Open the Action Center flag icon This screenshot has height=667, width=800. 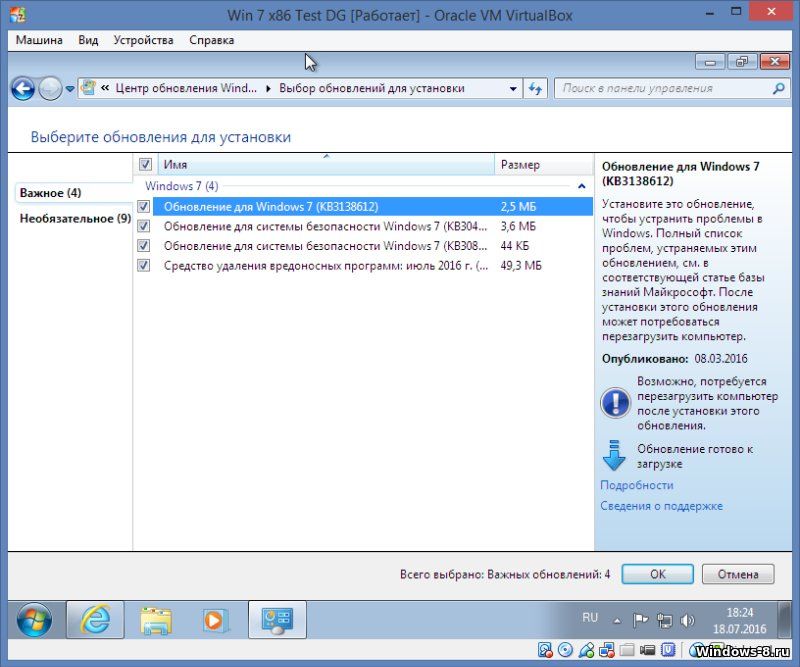640,620
